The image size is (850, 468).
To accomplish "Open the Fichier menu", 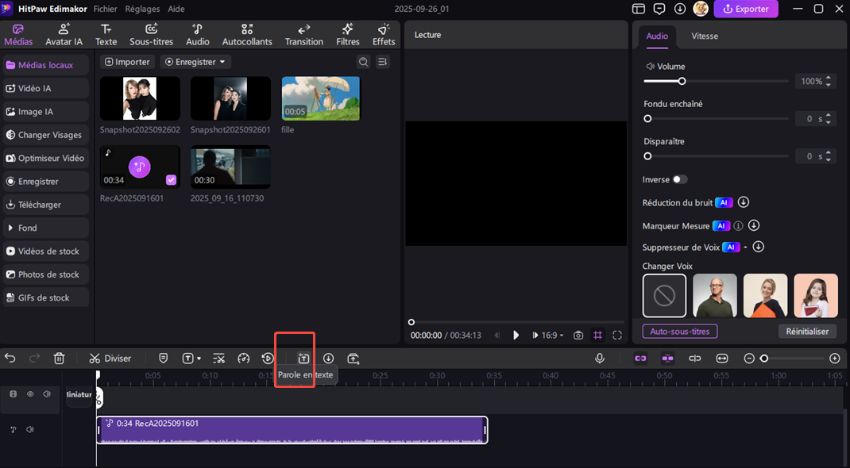I will (105, 9).
